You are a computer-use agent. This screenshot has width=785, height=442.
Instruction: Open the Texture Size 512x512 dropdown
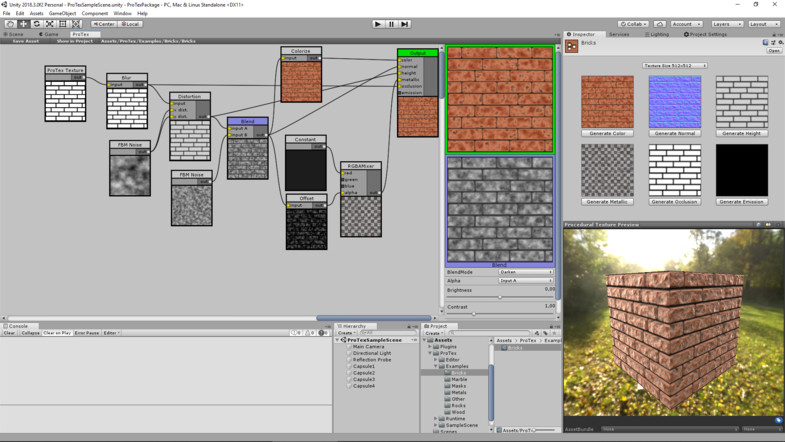(x=674, y=66)
